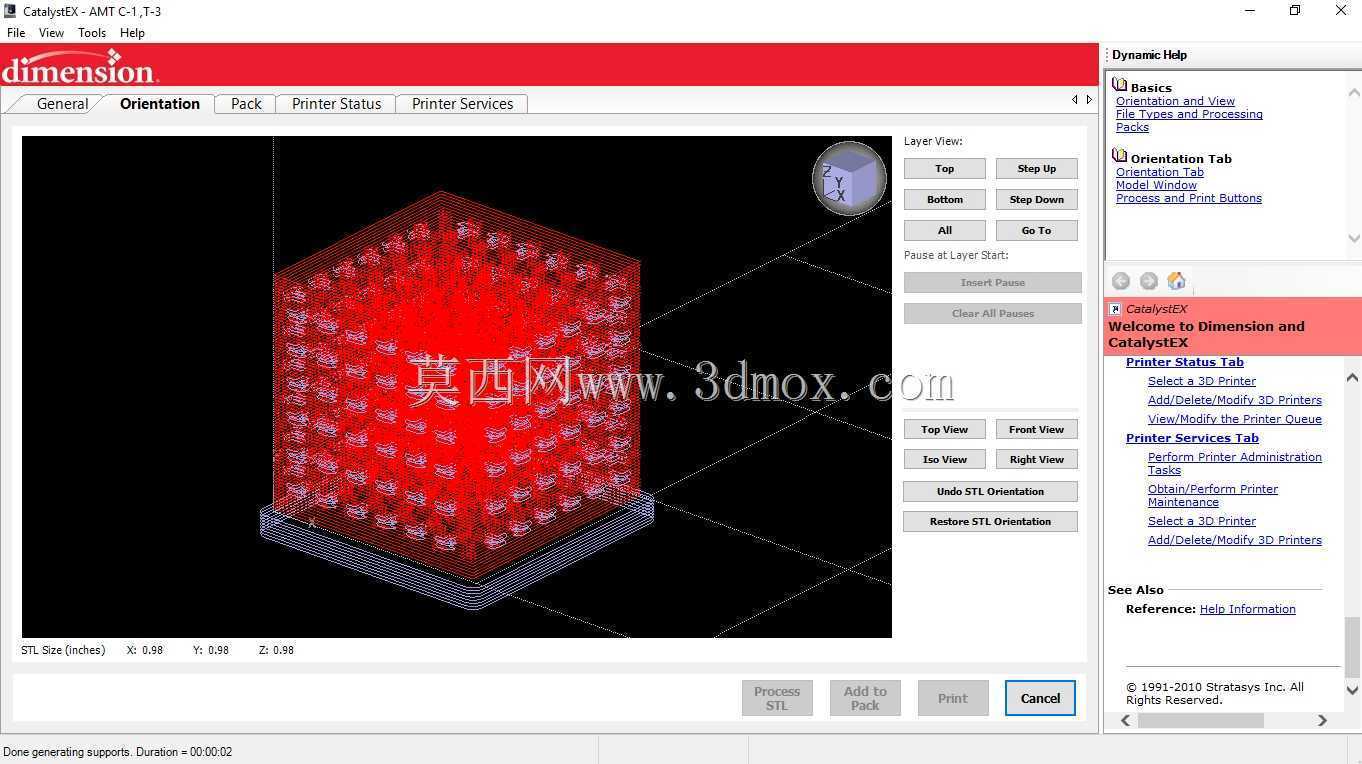Open the Dynamic Help home page
Viewport: 1362px width, 764px height.
[x=1177, y=281]
